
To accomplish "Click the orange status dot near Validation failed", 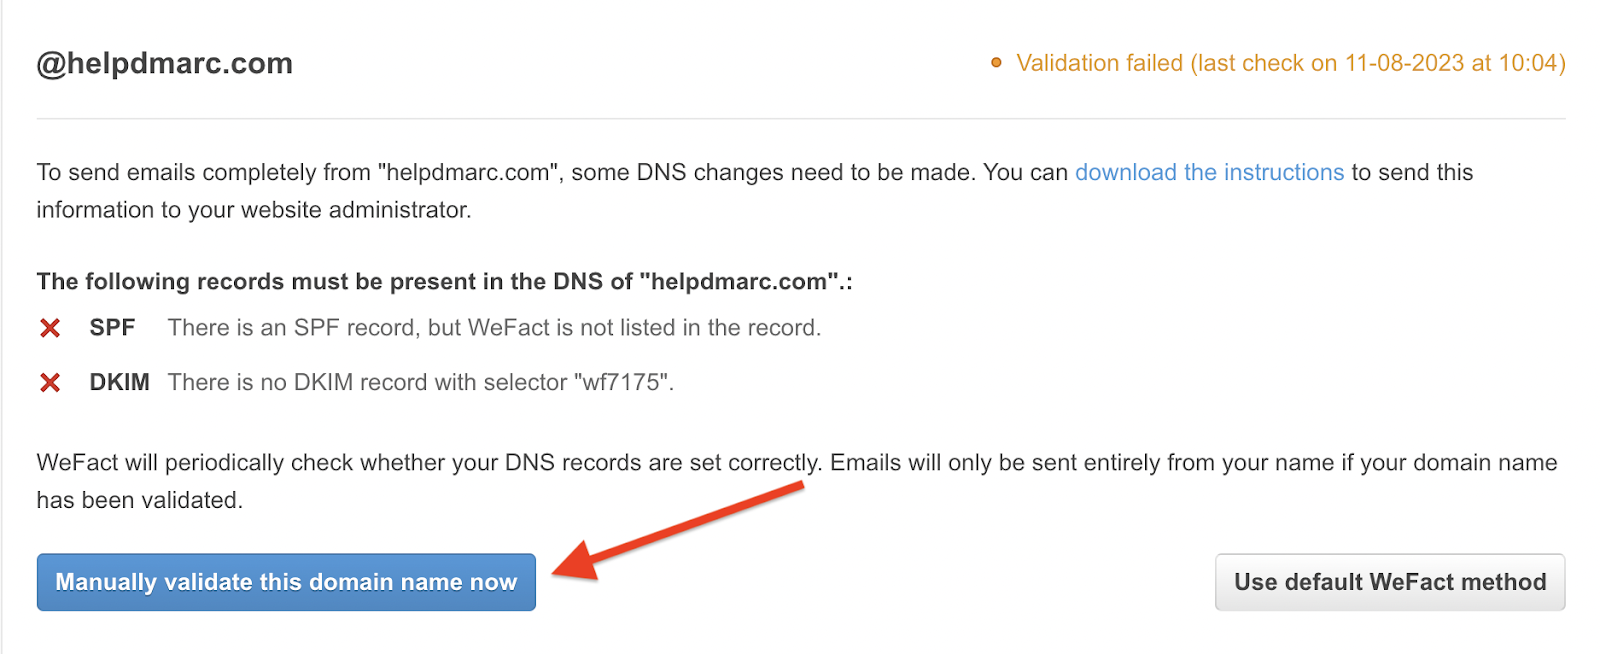I will coord(995,62).
